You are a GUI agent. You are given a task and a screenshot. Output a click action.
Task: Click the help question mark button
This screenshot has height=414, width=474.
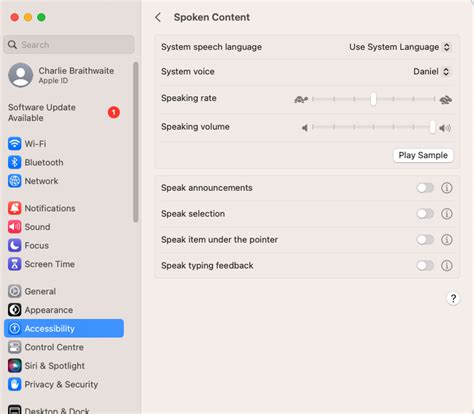(x=453, y=298)
